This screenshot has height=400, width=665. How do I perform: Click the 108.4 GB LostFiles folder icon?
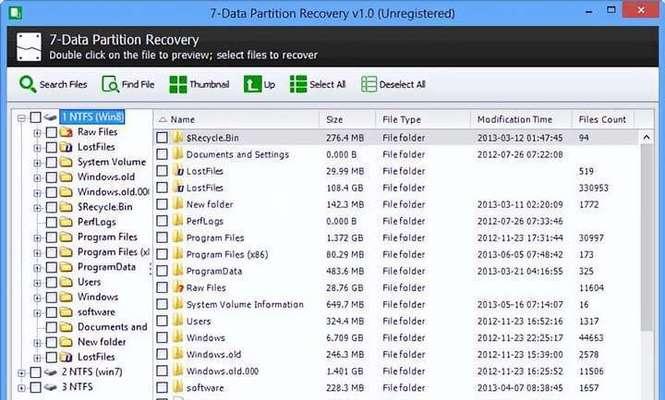point(178,187)
